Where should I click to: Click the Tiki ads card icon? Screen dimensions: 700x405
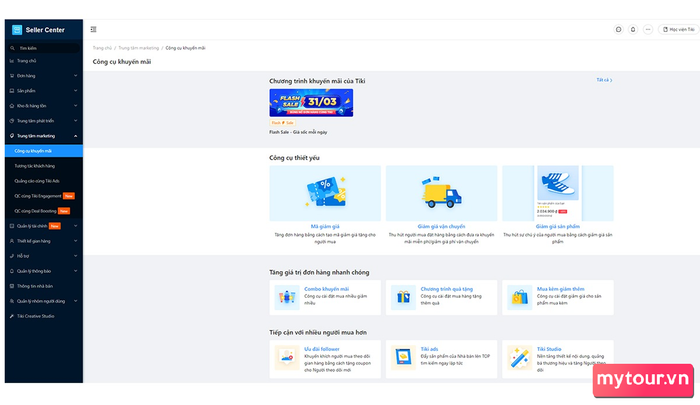[x=403, y=357]
